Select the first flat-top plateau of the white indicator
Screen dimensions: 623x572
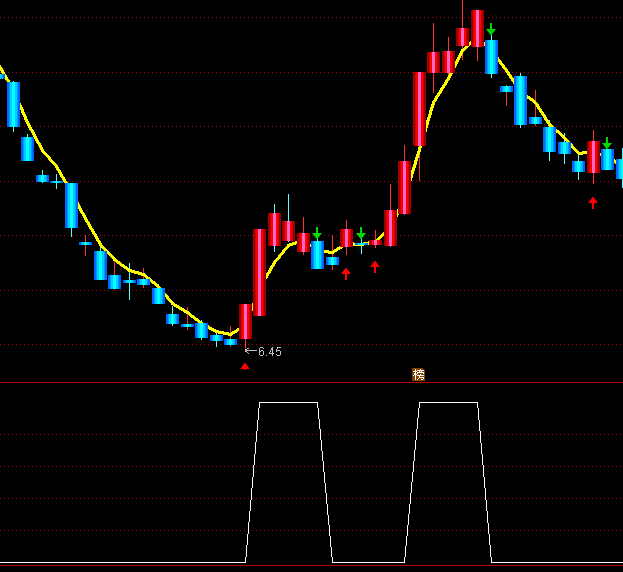pos(288,403)
